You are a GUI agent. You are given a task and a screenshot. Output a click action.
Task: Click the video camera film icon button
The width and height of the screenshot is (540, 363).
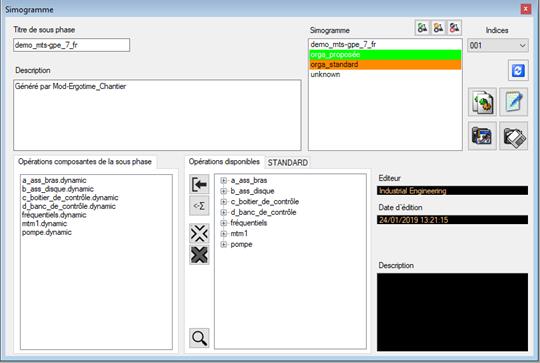coord(482,136)
